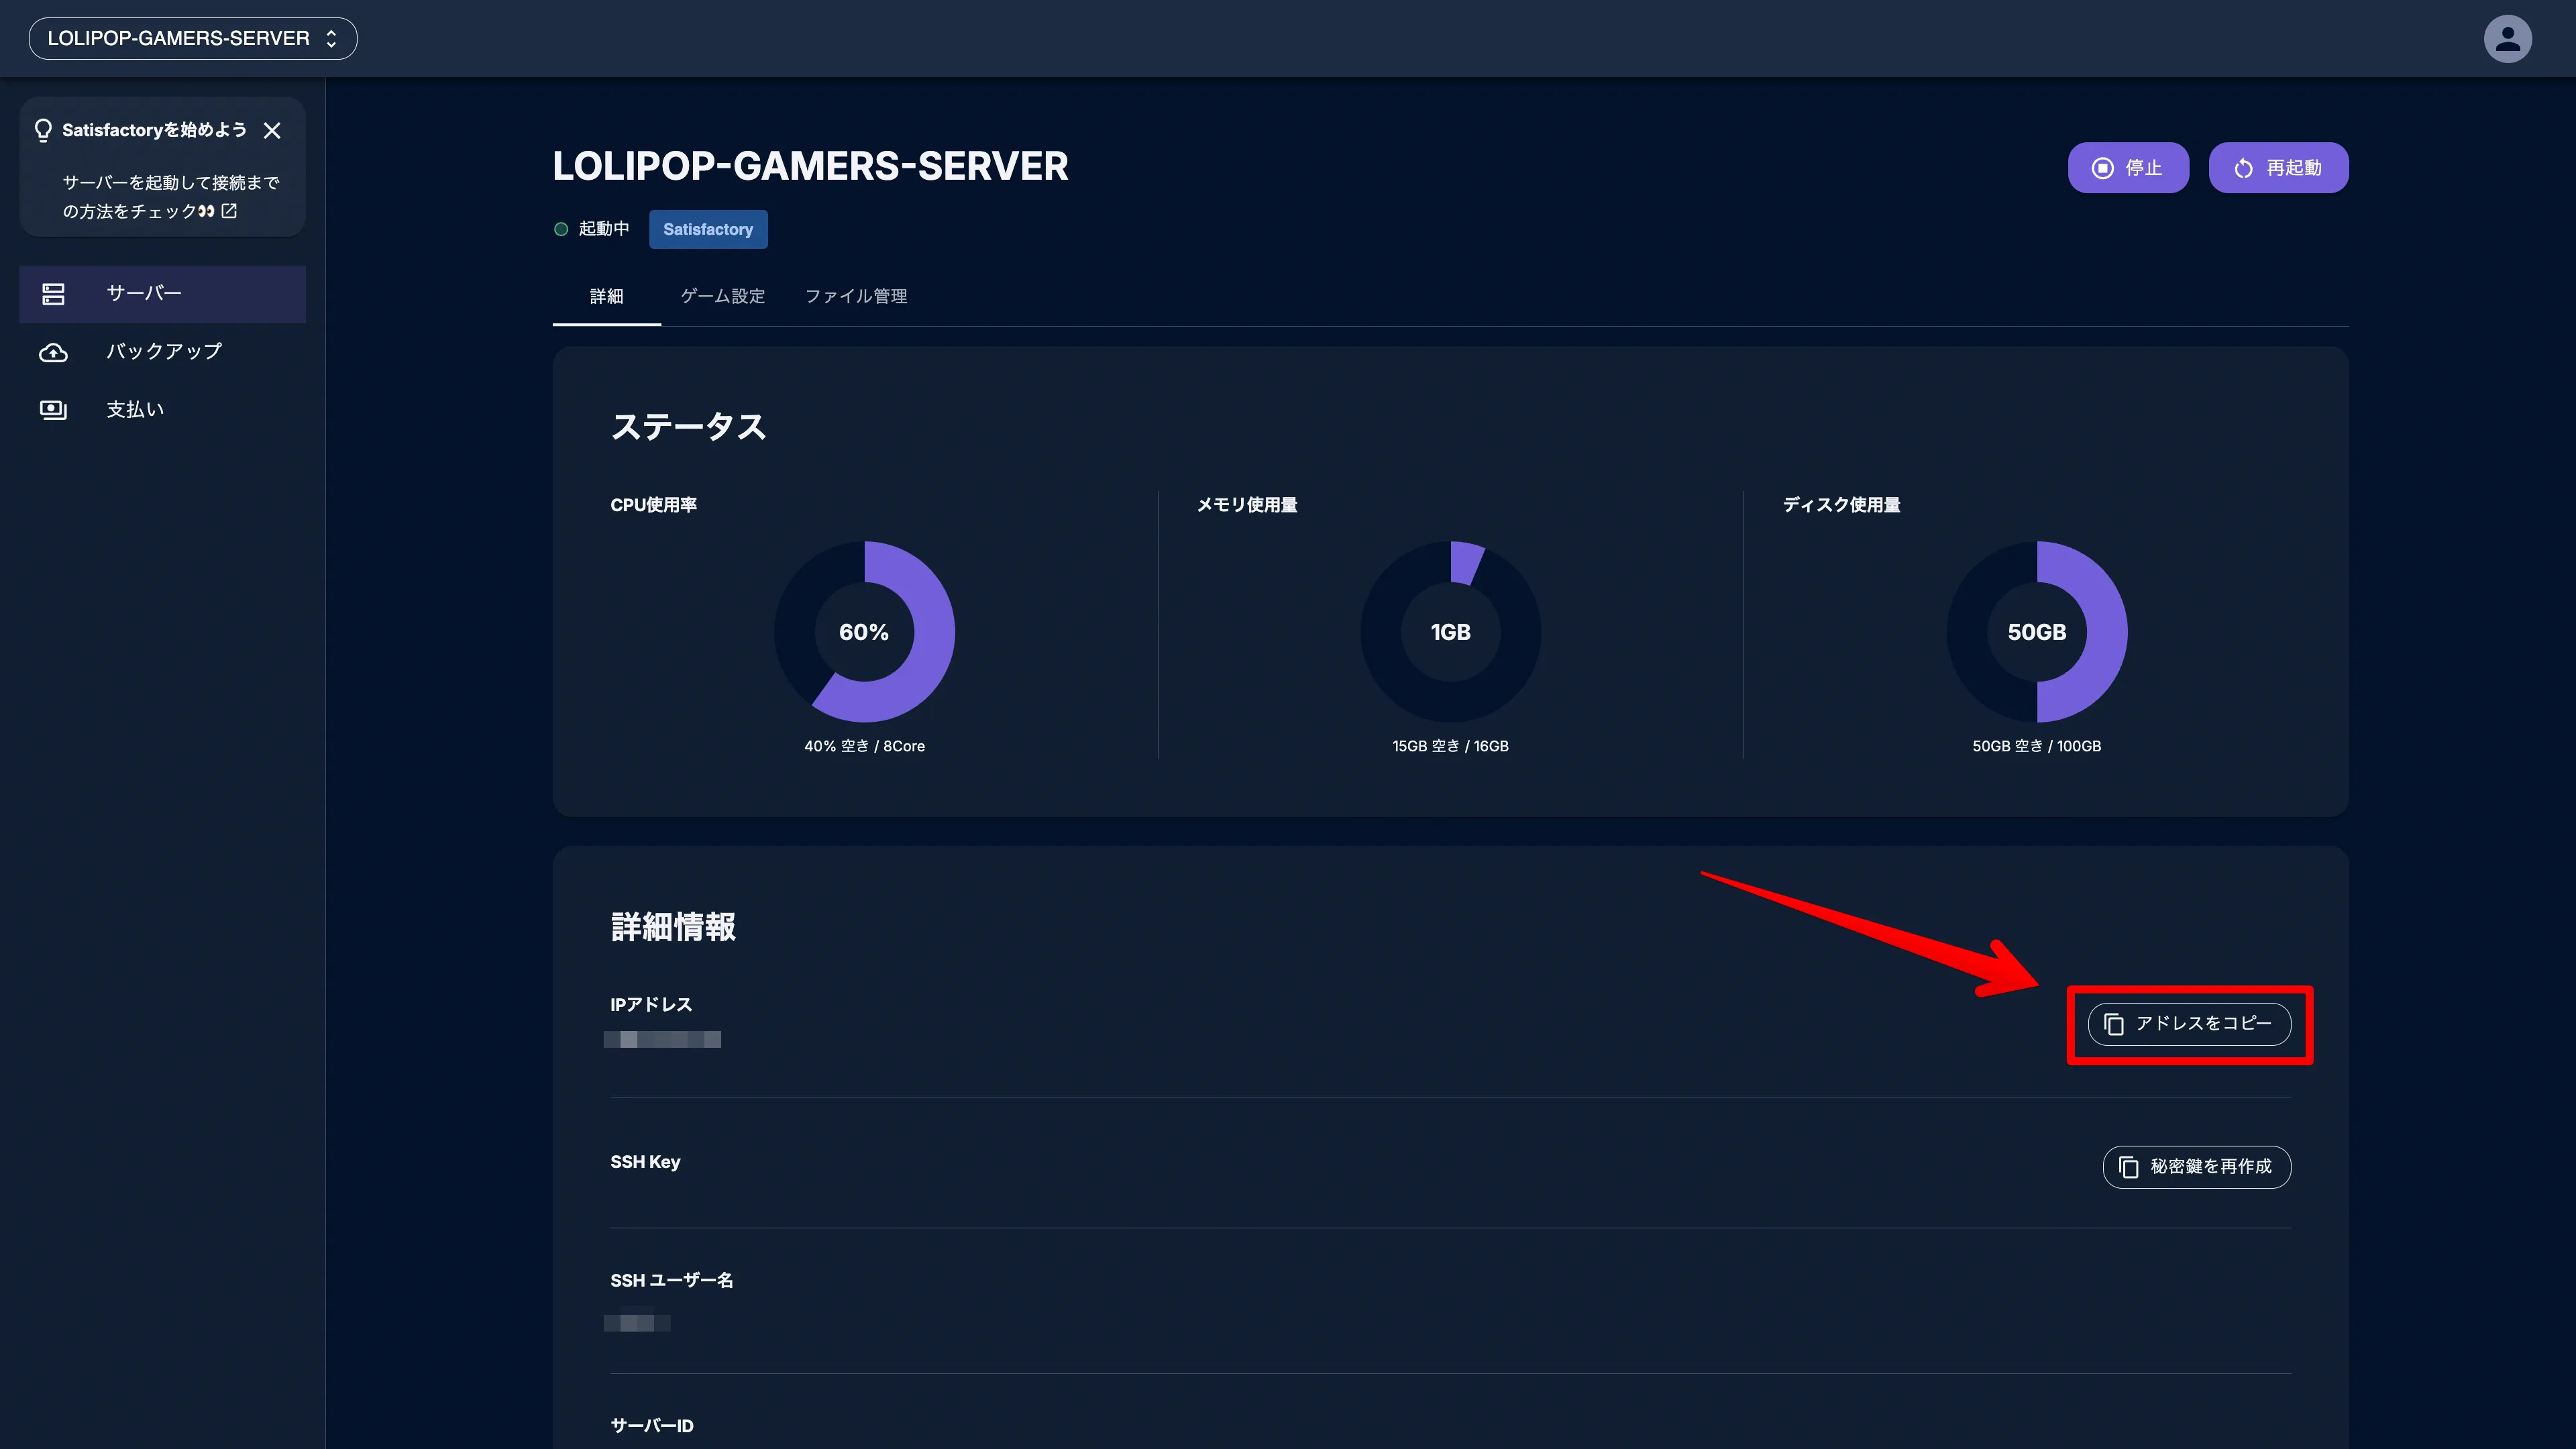
Task: Switch to the ファイル管理 tab
Action: (856, 296)
